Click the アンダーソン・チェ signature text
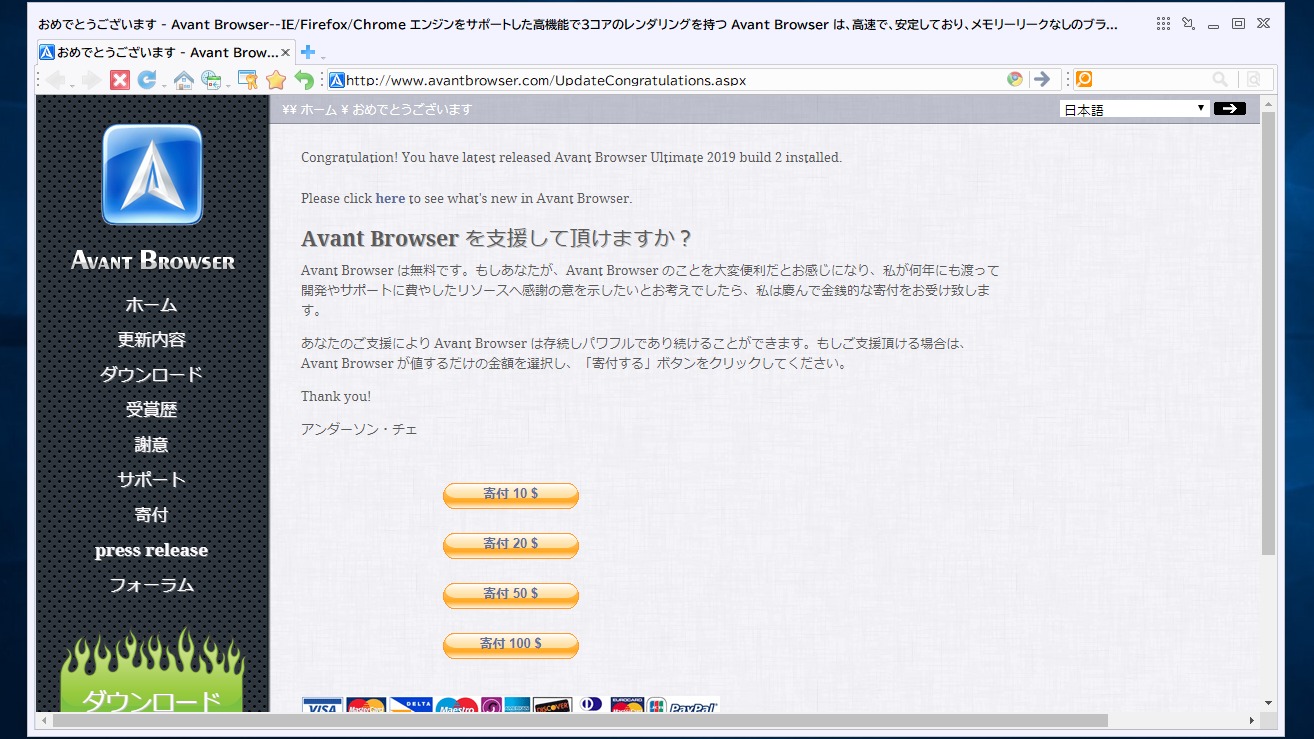This screenshot has width=1314, height=739. [359, 429]
